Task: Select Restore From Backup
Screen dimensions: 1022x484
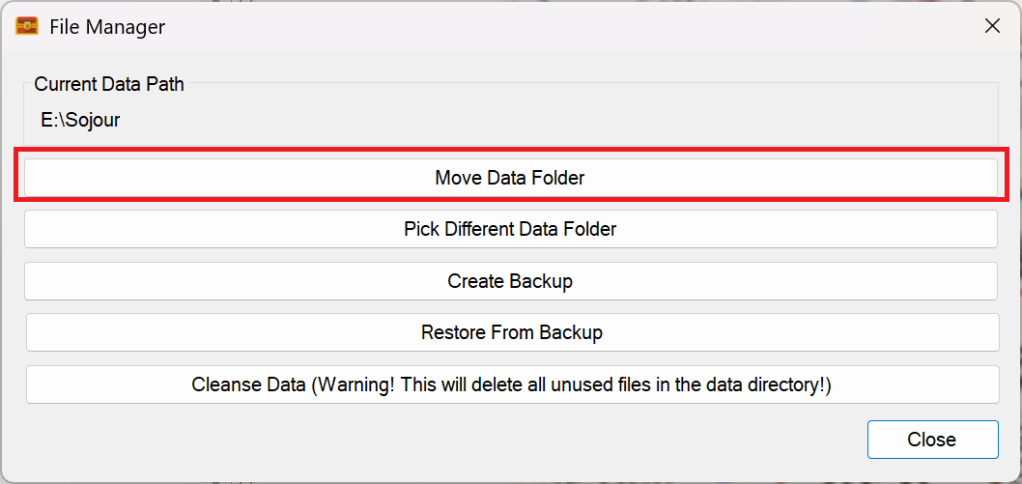Action: (511, 332)
